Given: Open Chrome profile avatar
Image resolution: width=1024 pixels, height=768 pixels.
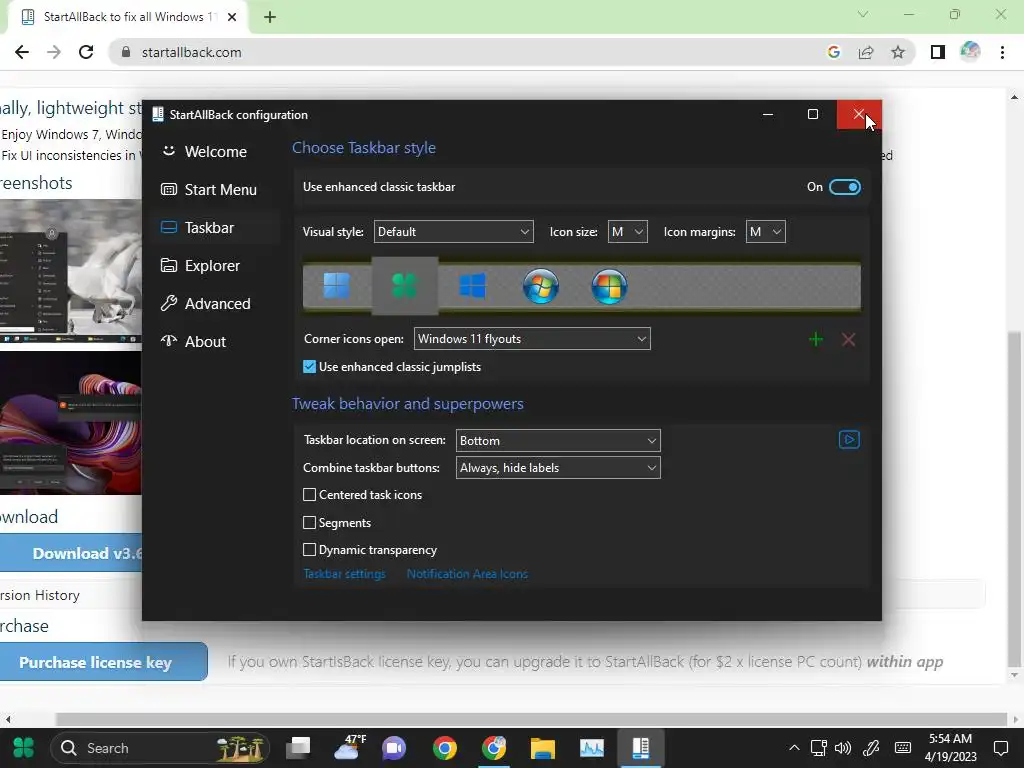Looking at the screenshot, I should 970,52.
